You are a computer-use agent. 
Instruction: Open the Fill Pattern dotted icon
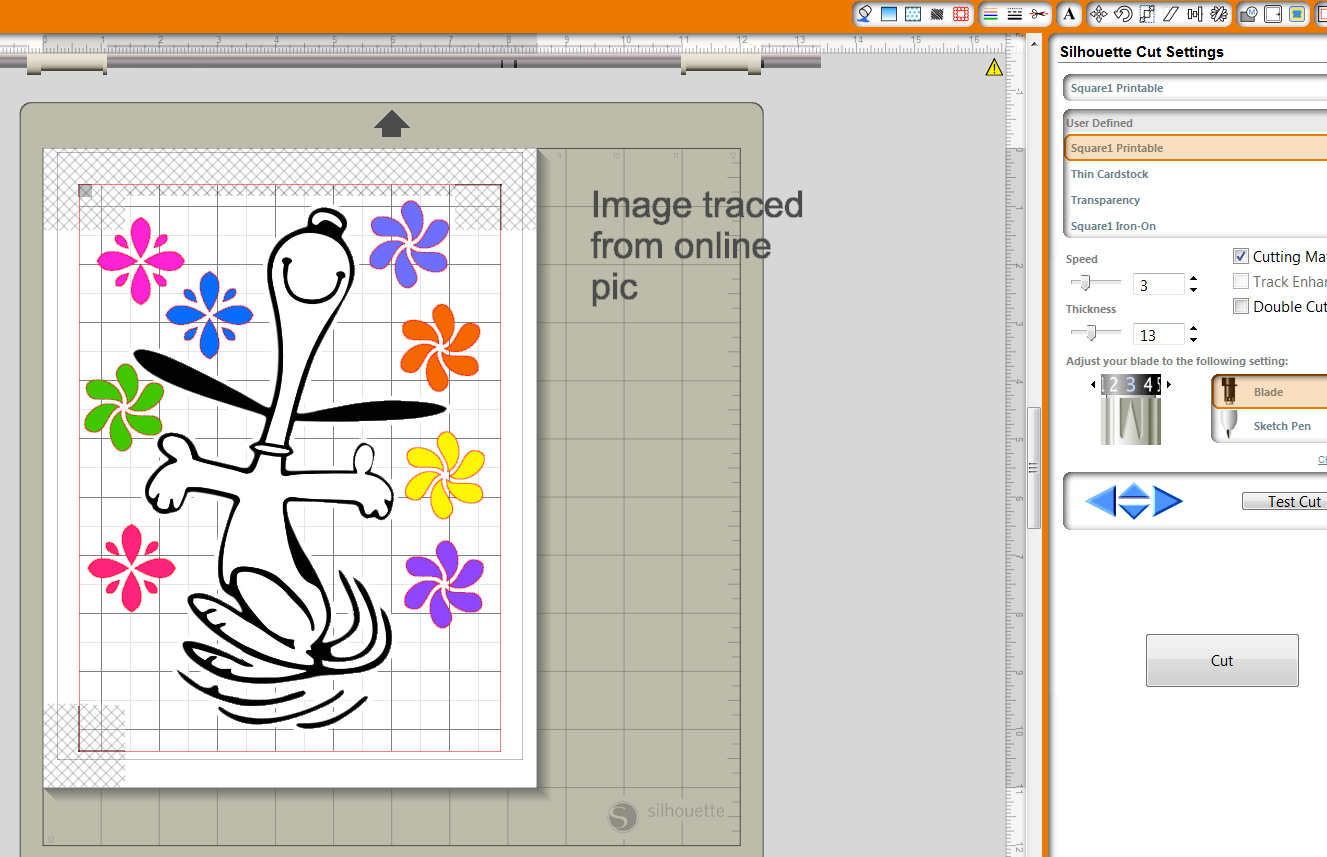(x=913, y=14)
